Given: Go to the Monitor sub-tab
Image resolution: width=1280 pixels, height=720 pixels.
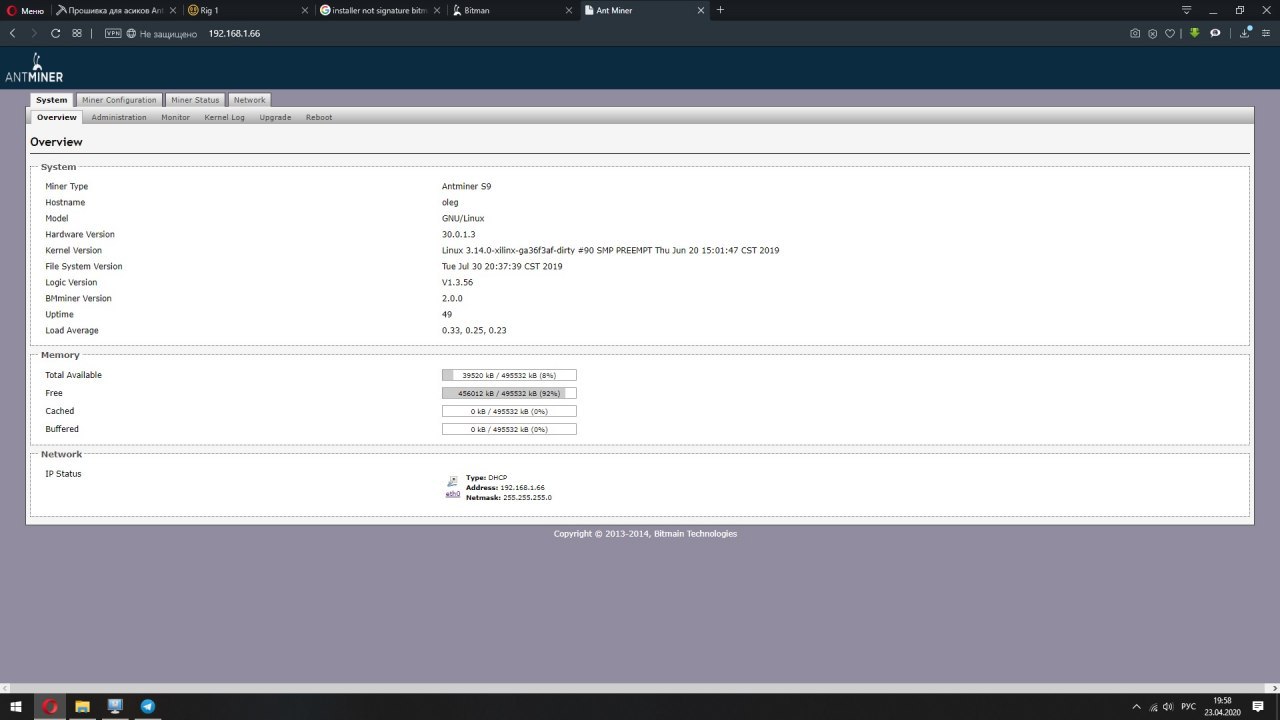Looking at the screenshot, I should click(176, 117).
